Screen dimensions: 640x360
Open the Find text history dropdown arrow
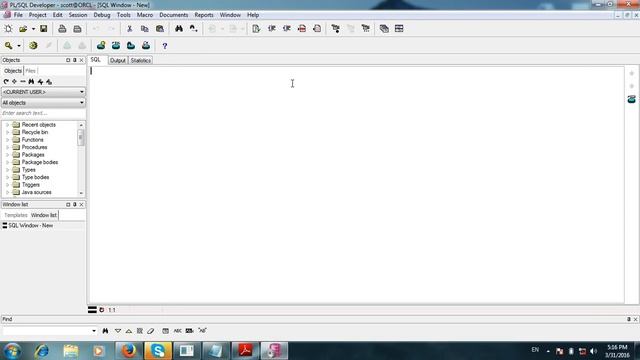(x=94, y=331)
